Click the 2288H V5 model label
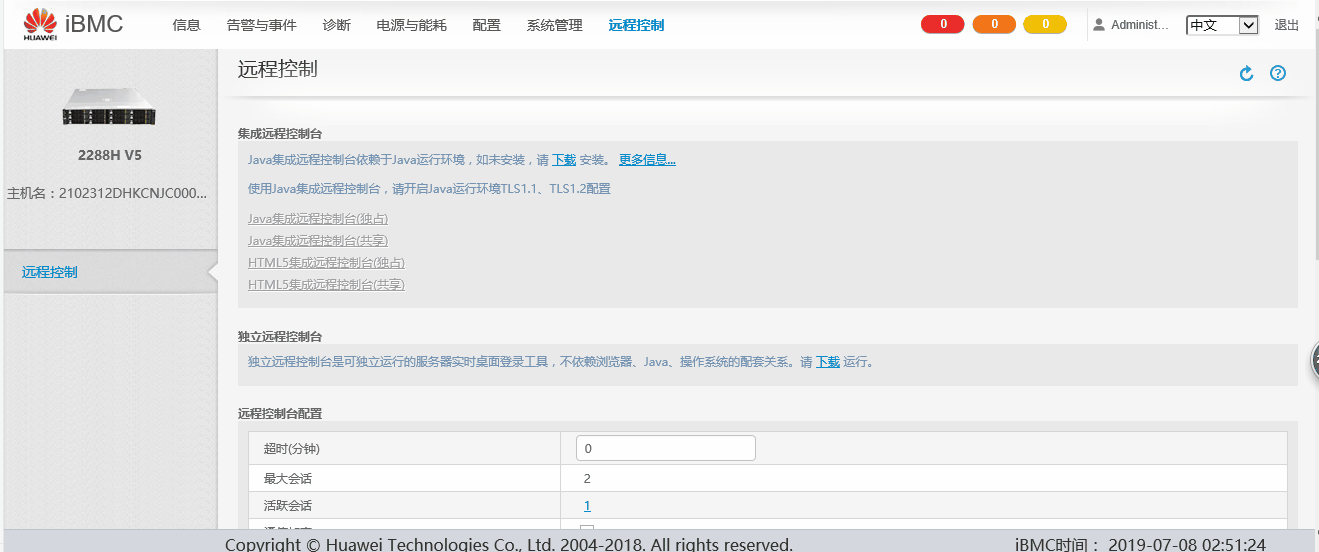1319x552 pixels. (x=110, y=155)
